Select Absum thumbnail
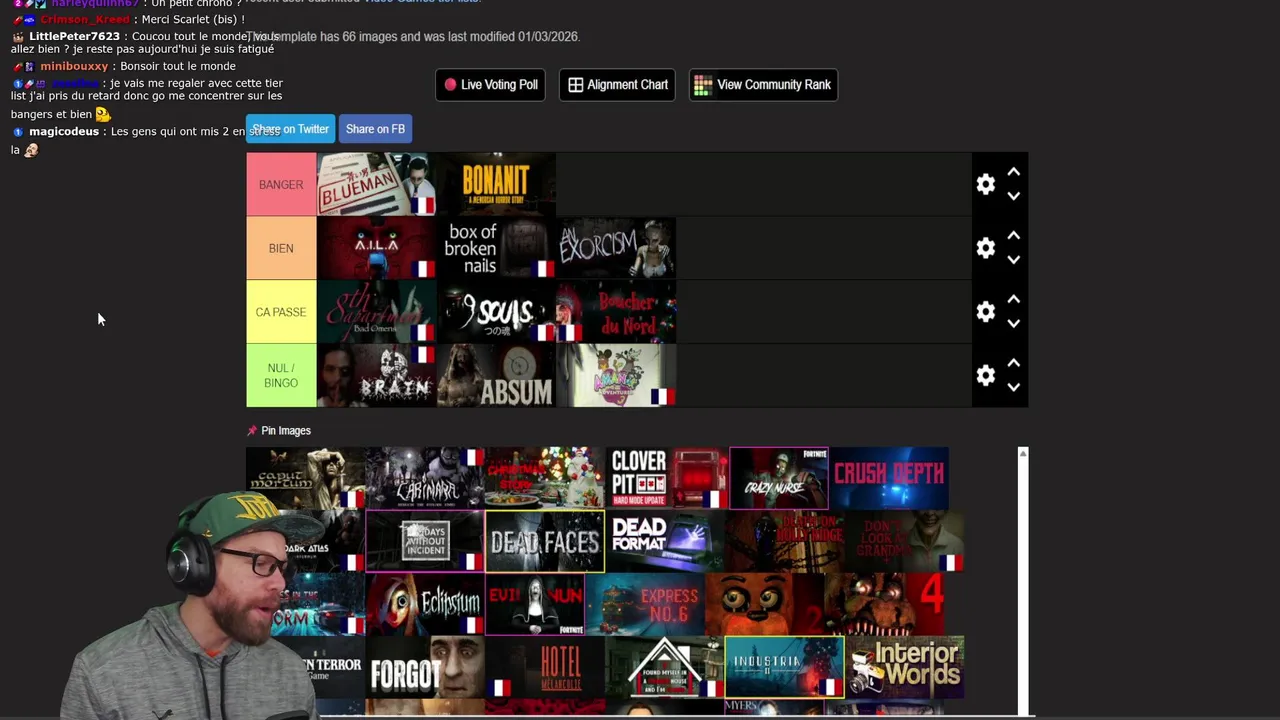This screenshot has height=720, width=1280. (x=496, y=376)
